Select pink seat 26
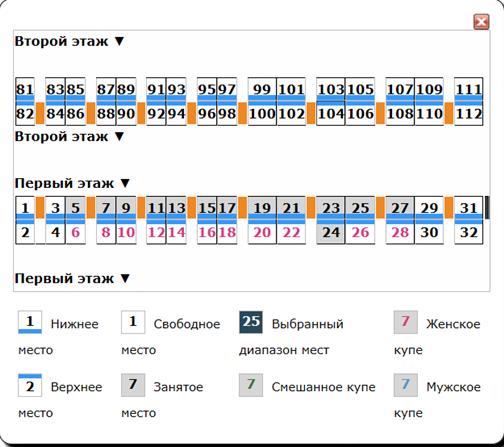The image size is (504, 447). click(x=360, y=232)
